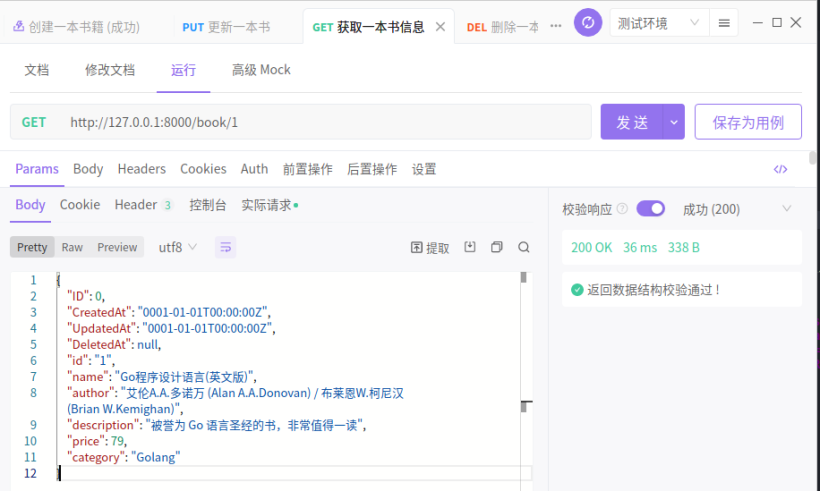
Task: Search the response with magnifier icon
Action: coord(524,247)
